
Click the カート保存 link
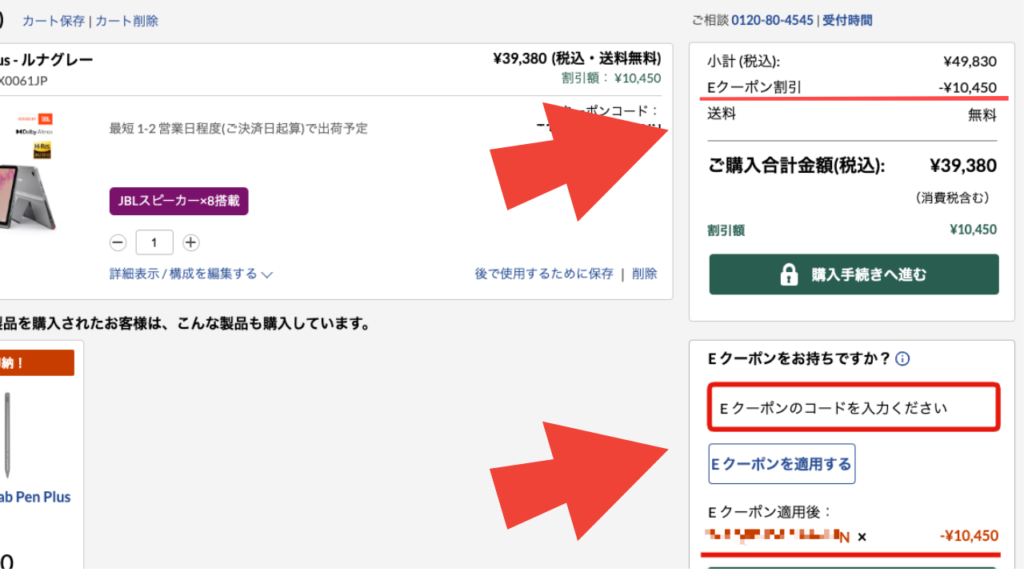coord(53,21)
